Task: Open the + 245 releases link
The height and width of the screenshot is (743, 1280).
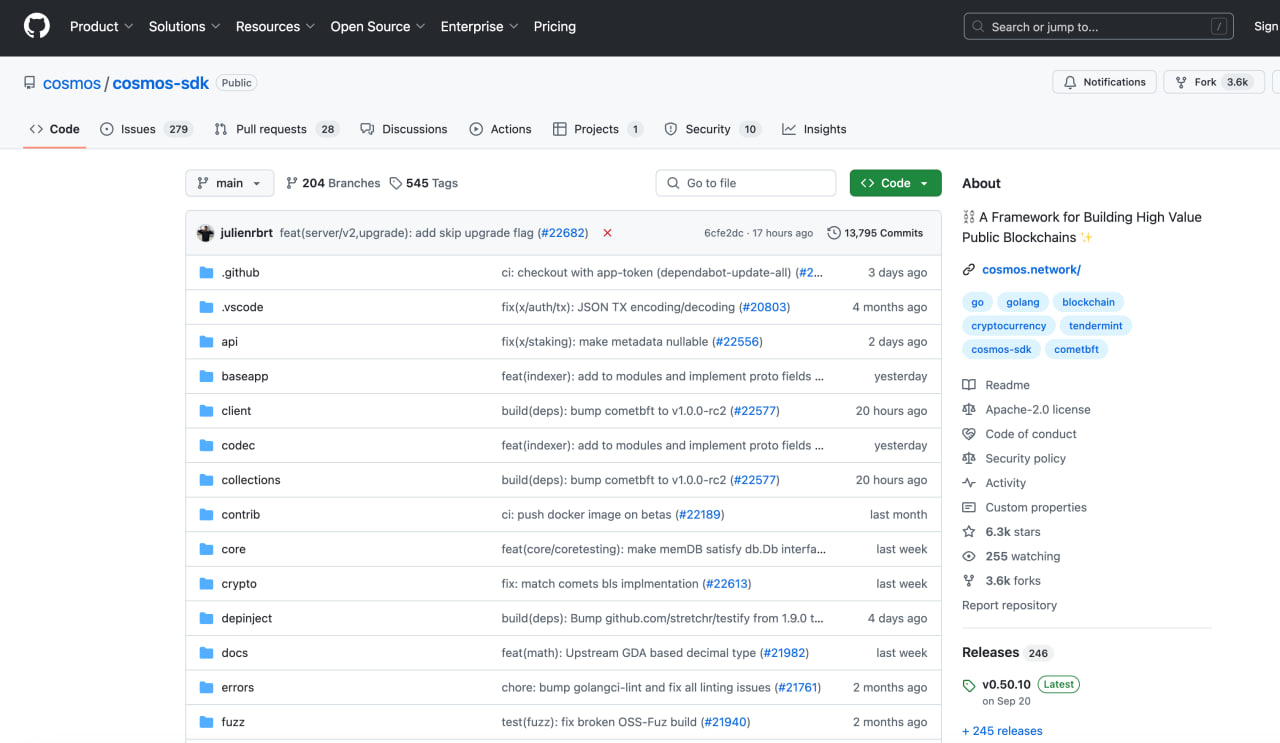Action: point(1002,731)
